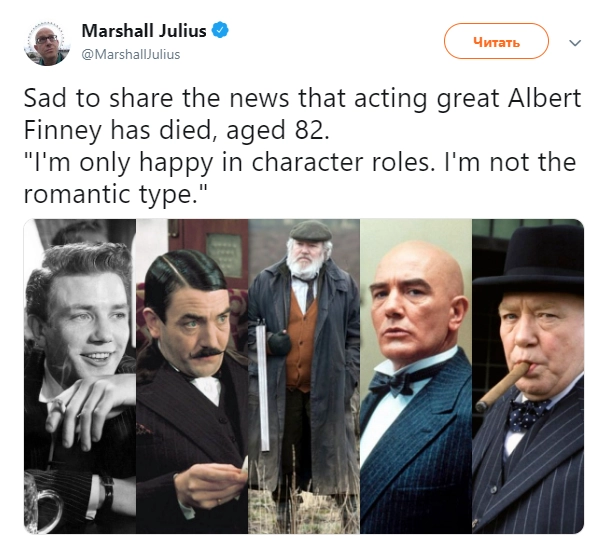Viewport: 600px width, 547px height.
Task: Visit the @MarshallJulius handle link
Action: coord(130,54)
